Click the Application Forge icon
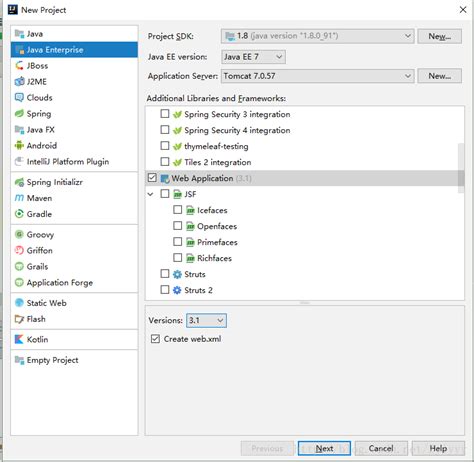 point(19,283)
